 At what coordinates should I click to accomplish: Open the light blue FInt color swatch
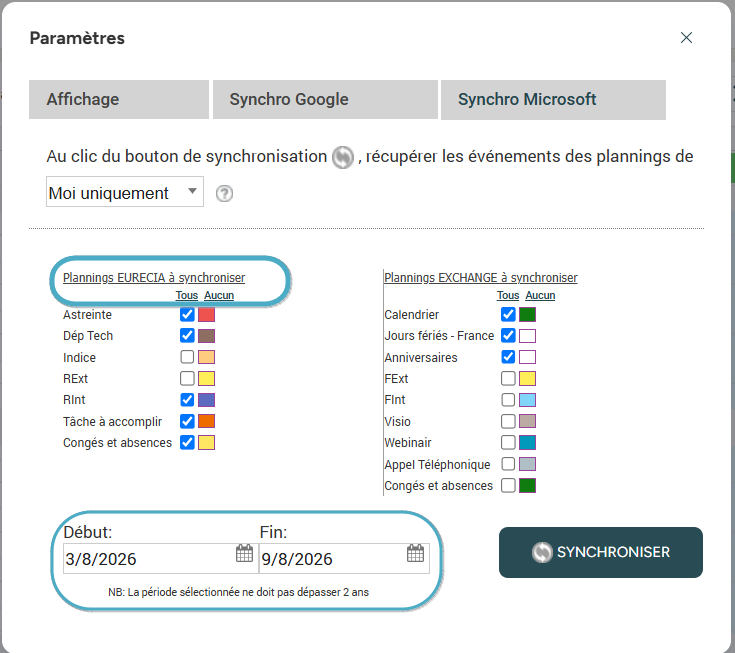coord(527,400)
